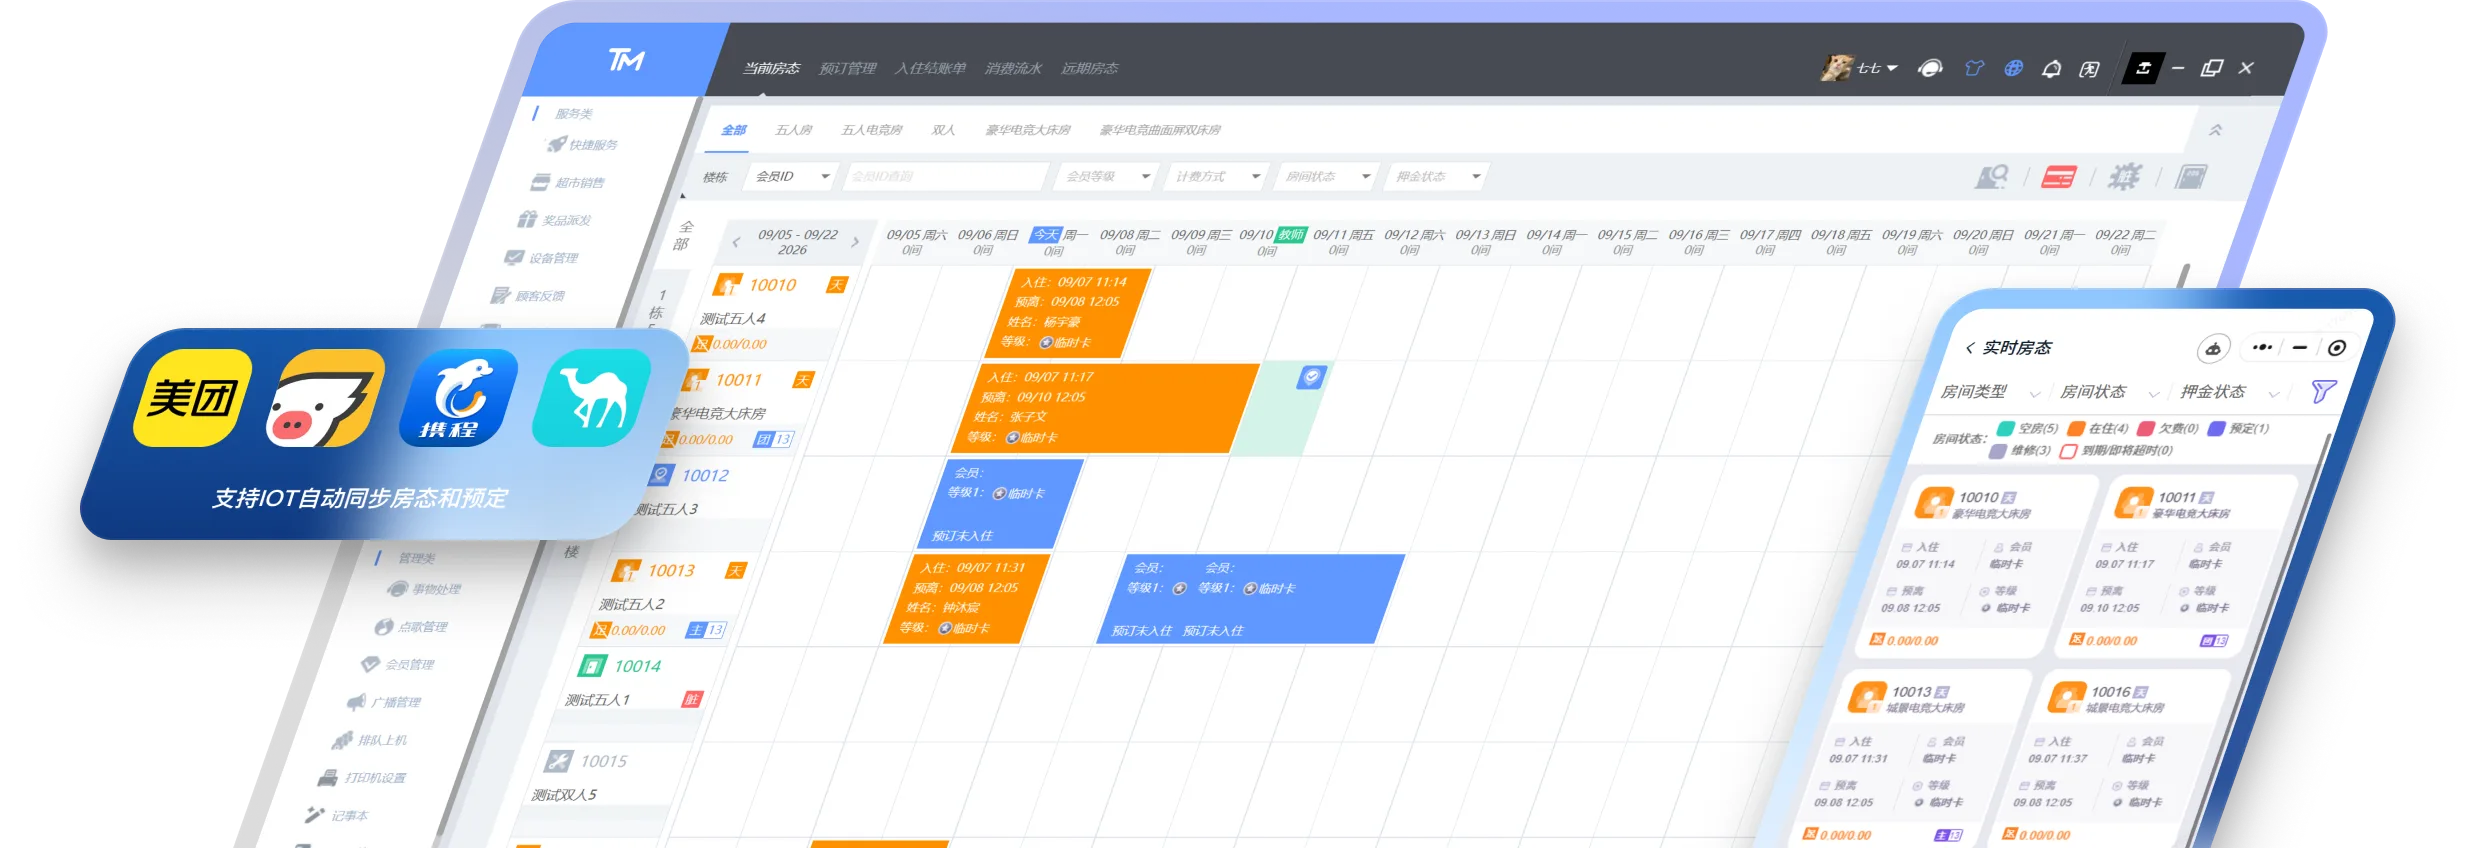Open the notification bell
2476x848 pixels.
(x=2051, y=69)
